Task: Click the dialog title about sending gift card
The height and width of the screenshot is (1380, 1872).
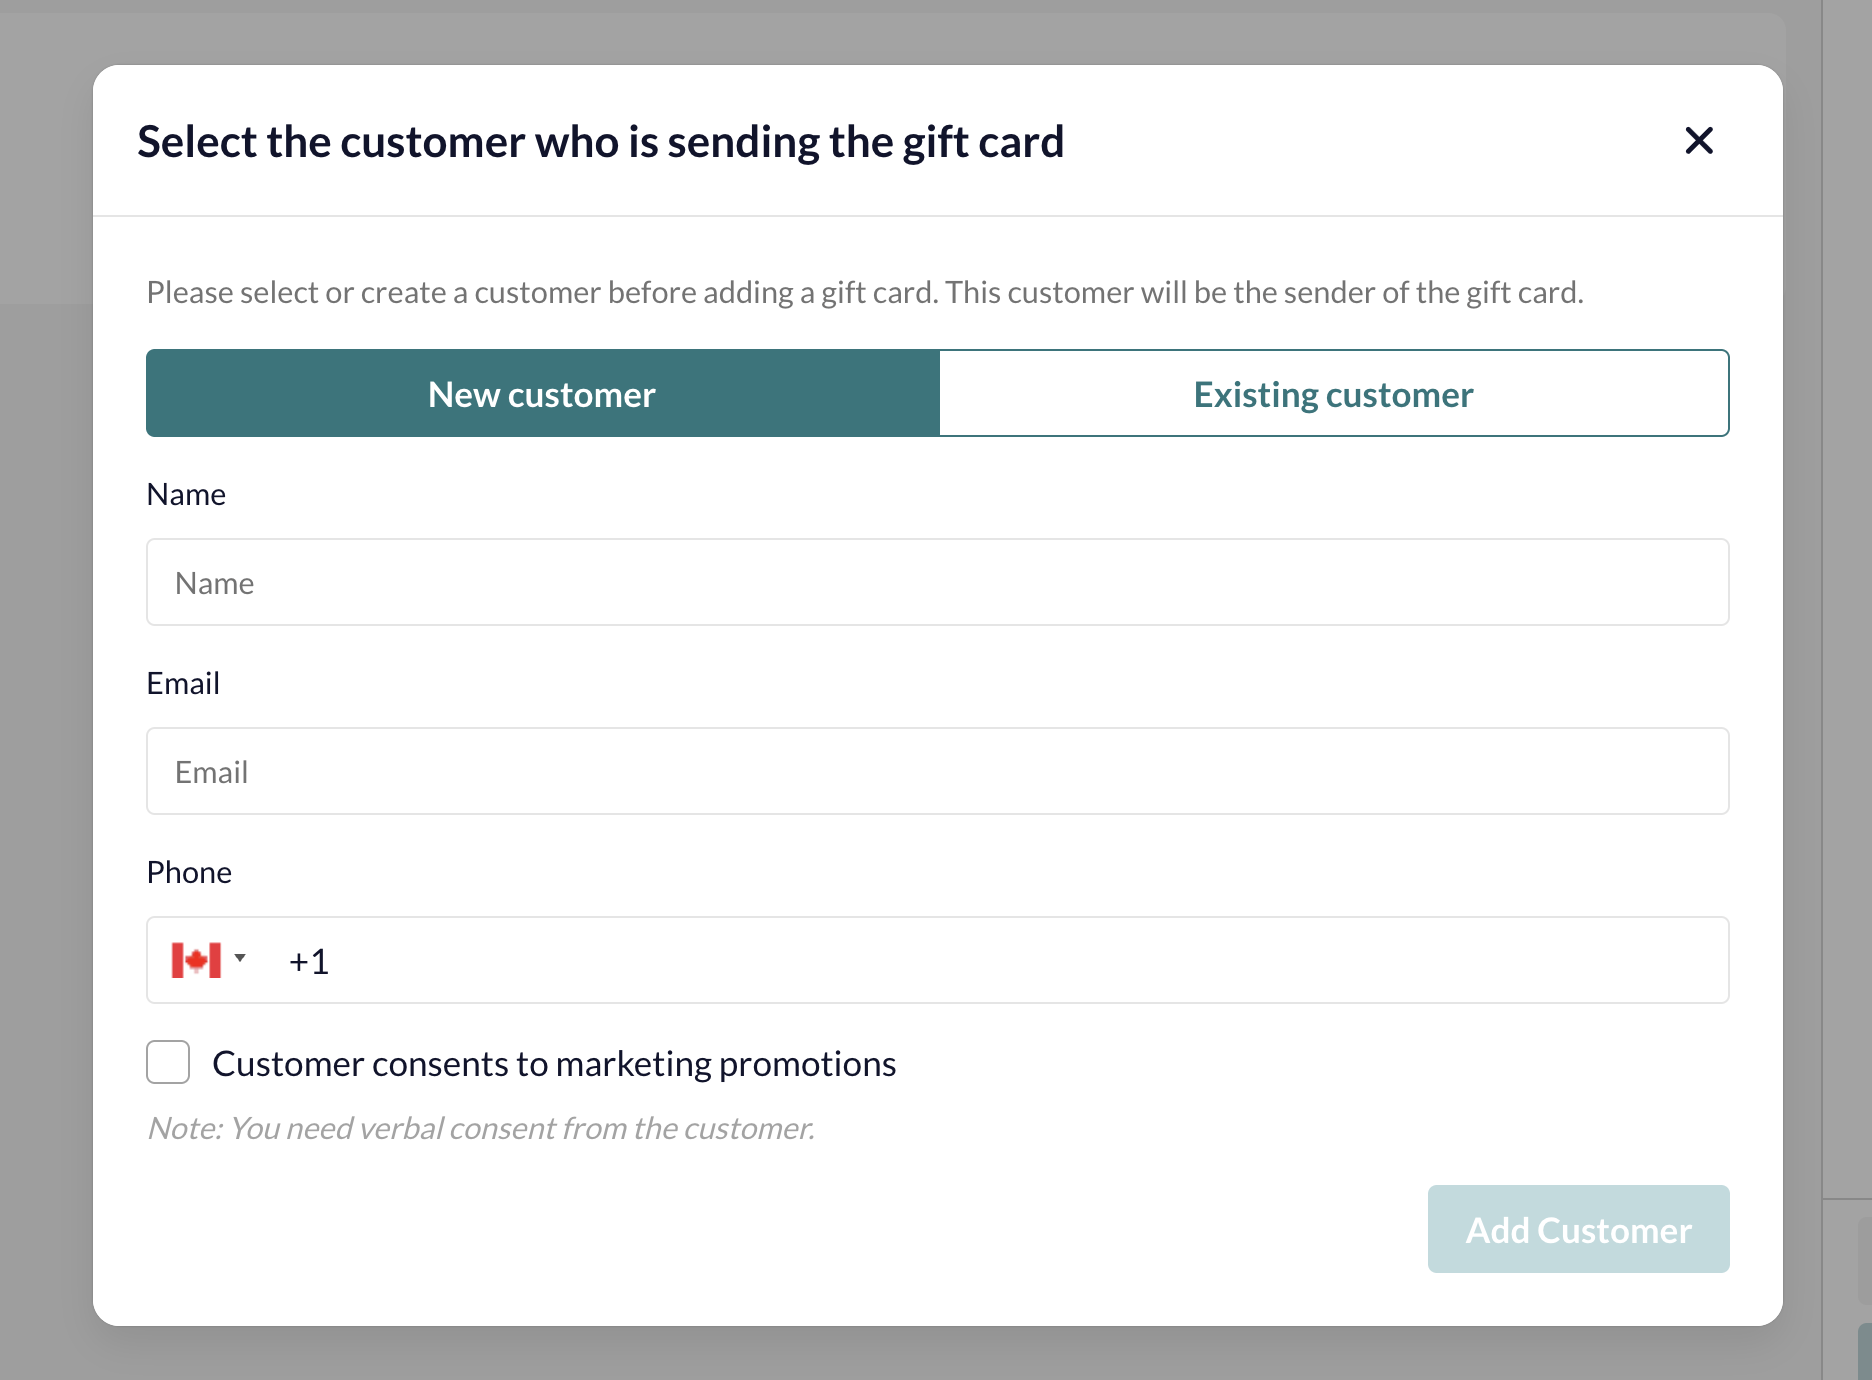Action: (x=600, y=142)
